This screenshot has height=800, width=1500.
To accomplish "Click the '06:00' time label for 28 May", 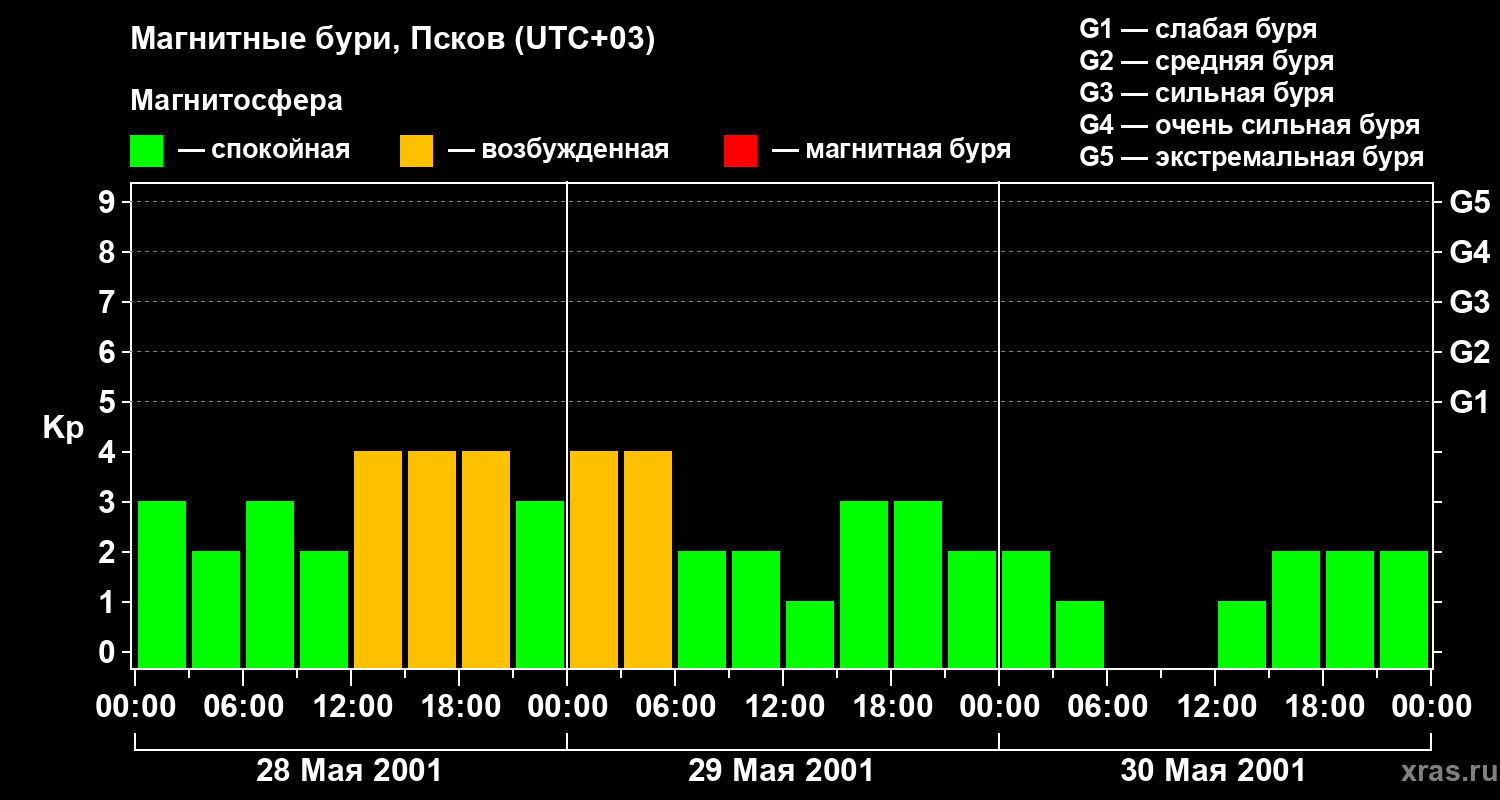I will coord(244,707).
